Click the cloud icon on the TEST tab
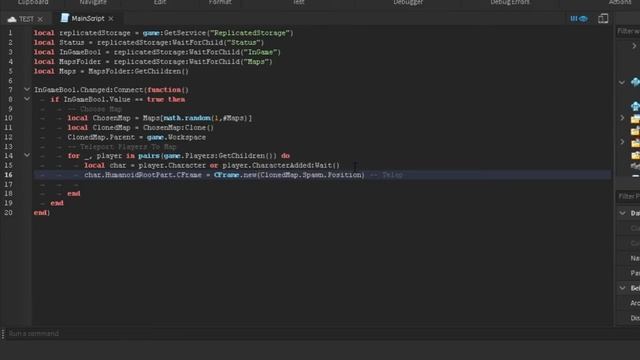This screenshot has height=360, width=640. (12, 19)
